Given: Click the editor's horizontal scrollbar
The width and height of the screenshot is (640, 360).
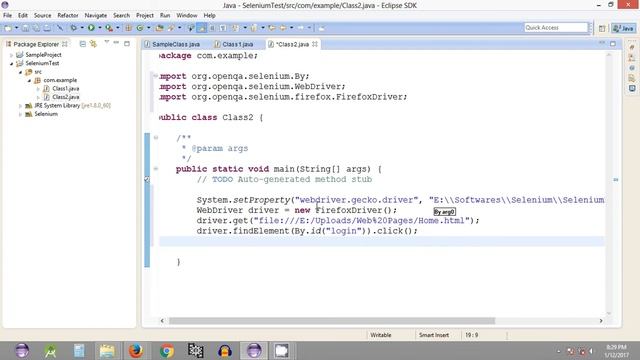Looking at the screenshot, I should click(332, 321).
